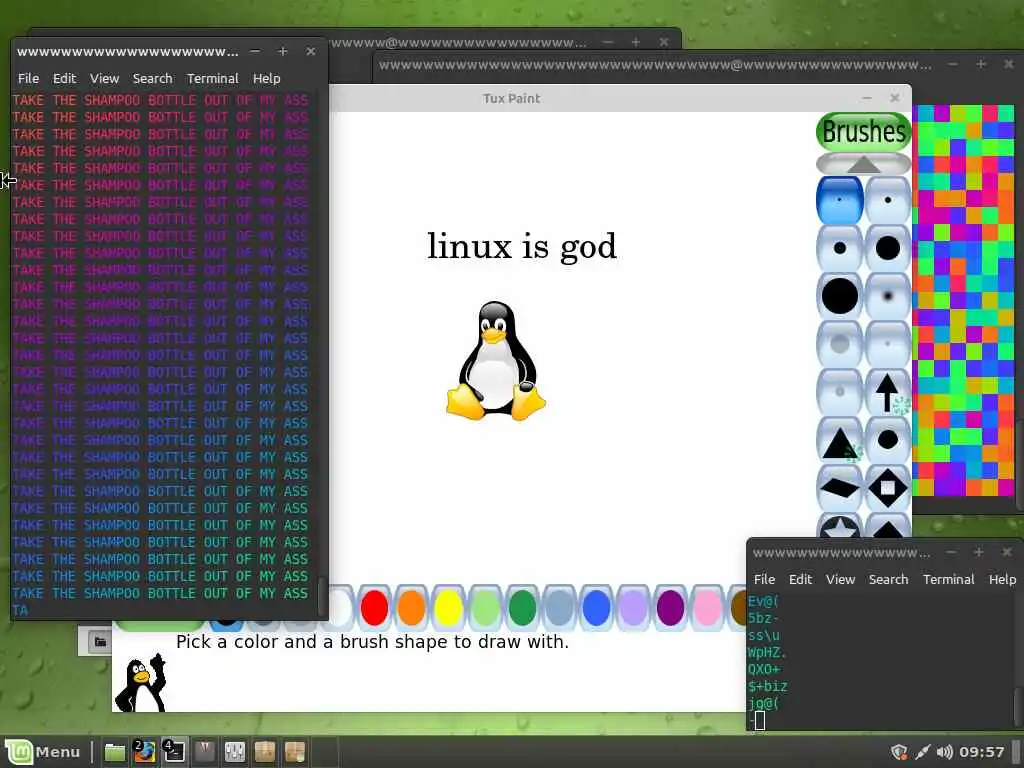Open the file manager folder icon in taskbar

coord(115,752)
